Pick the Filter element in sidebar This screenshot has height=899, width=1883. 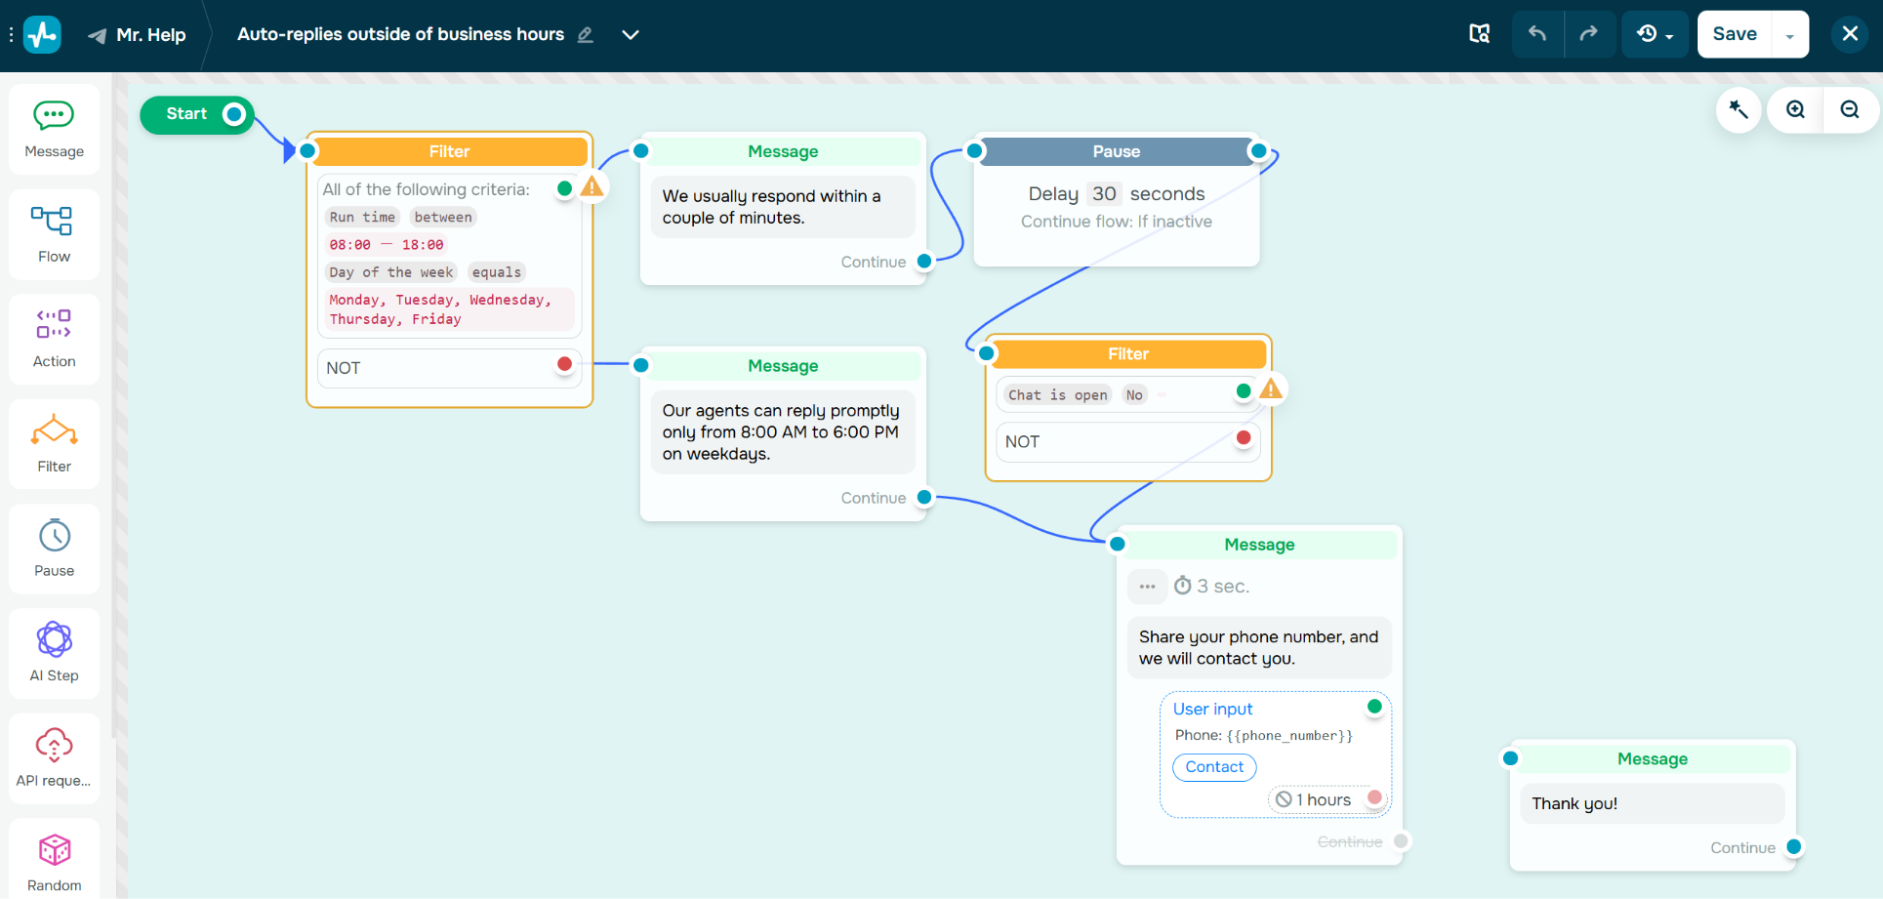(54, 444)
